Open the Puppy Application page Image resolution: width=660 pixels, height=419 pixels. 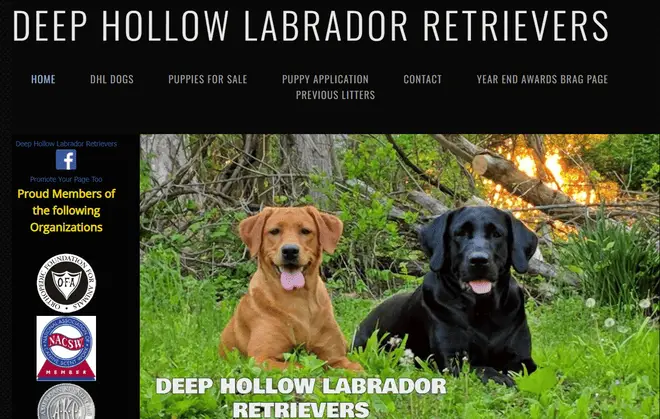click(x=325, y=79)
